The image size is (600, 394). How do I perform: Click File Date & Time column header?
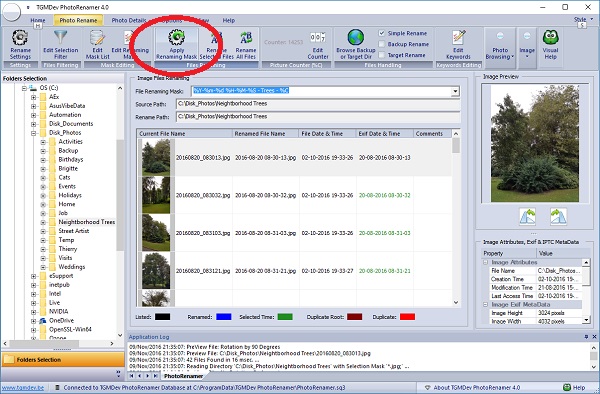click(x=327, y=134)
